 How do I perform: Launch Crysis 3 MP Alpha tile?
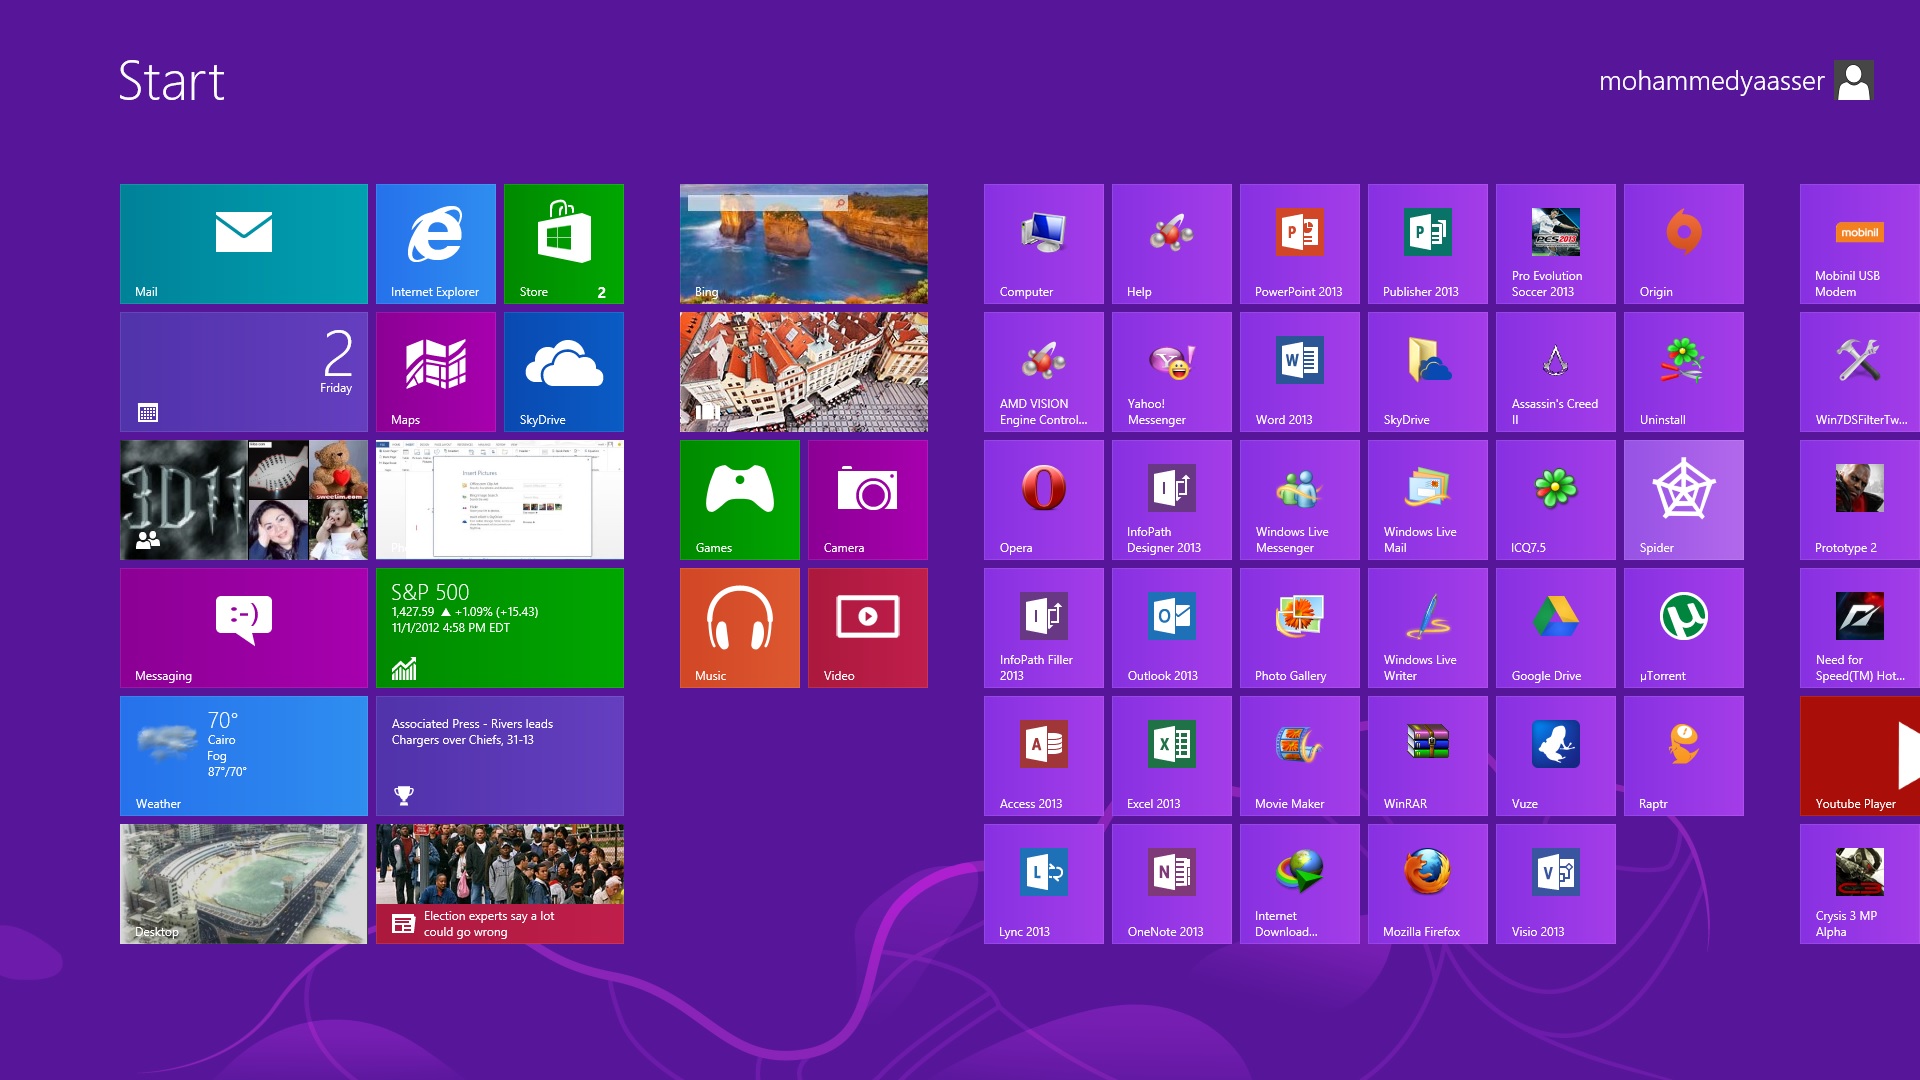[1860, 884]
